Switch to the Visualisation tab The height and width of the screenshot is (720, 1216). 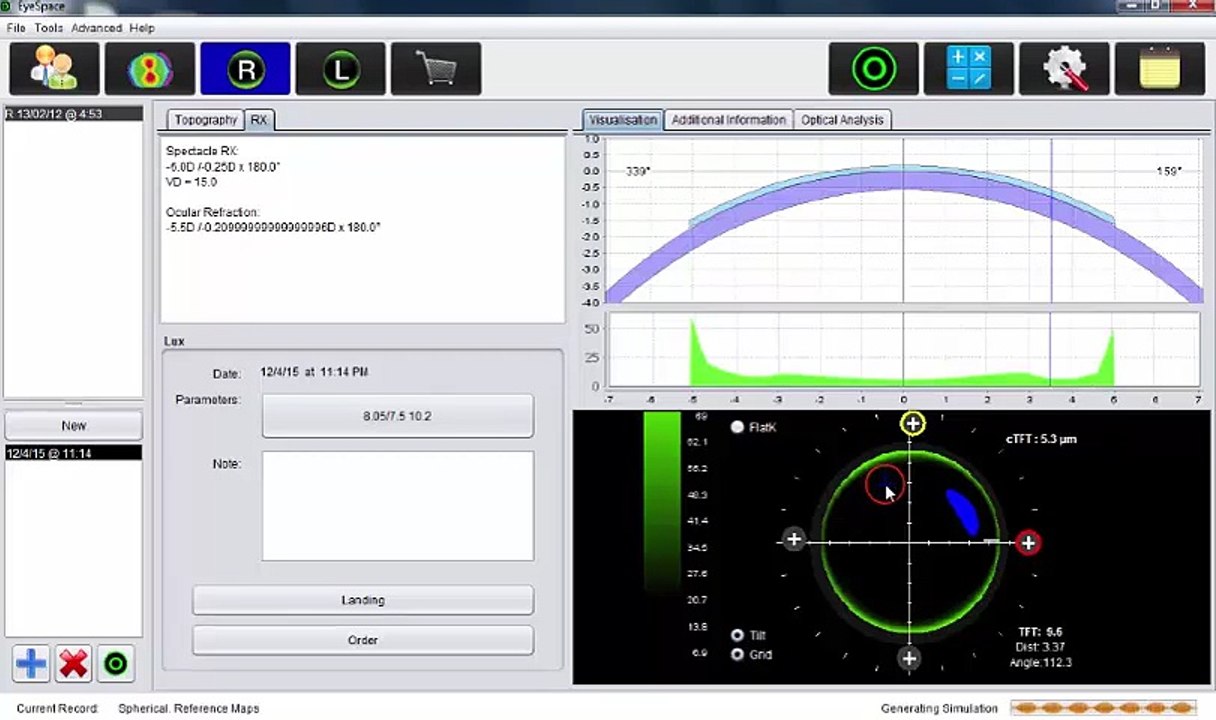[x=622, y=119]
